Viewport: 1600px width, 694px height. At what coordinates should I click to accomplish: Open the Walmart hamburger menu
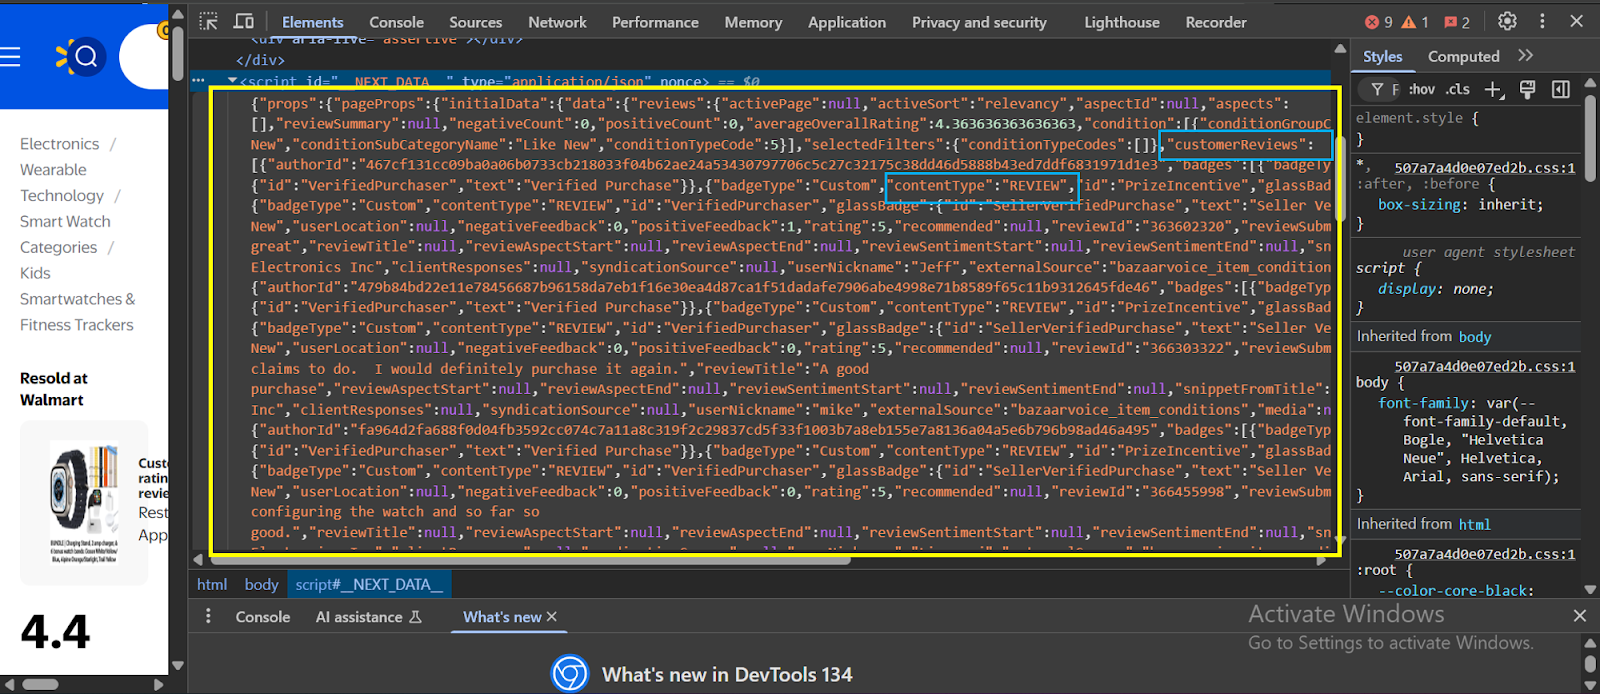point(10,57)
